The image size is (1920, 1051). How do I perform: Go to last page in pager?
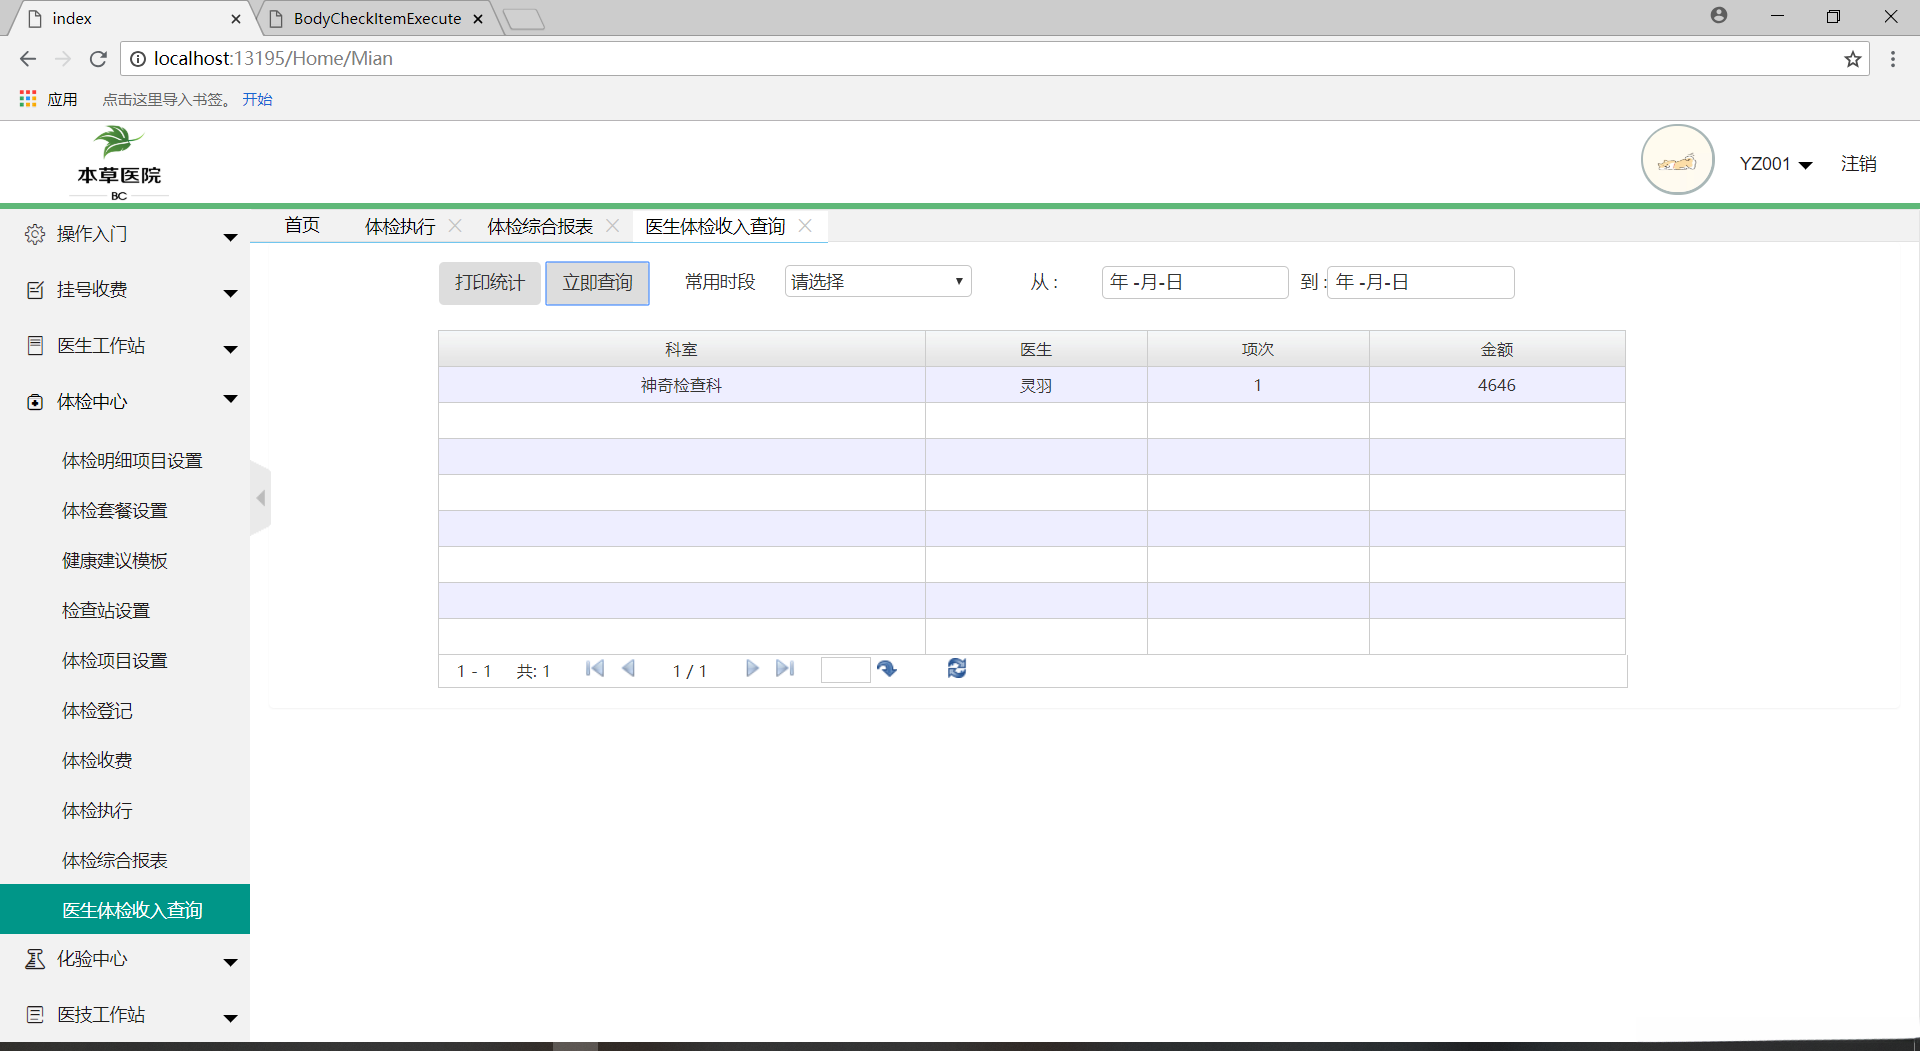785,669
